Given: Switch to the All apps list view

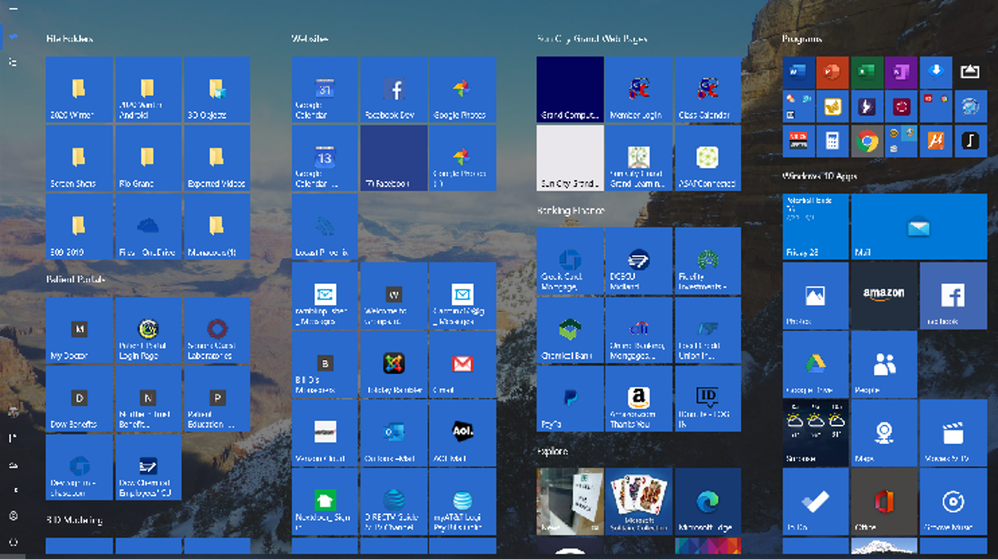Looking at the screenshot, I should click(13, 62).
